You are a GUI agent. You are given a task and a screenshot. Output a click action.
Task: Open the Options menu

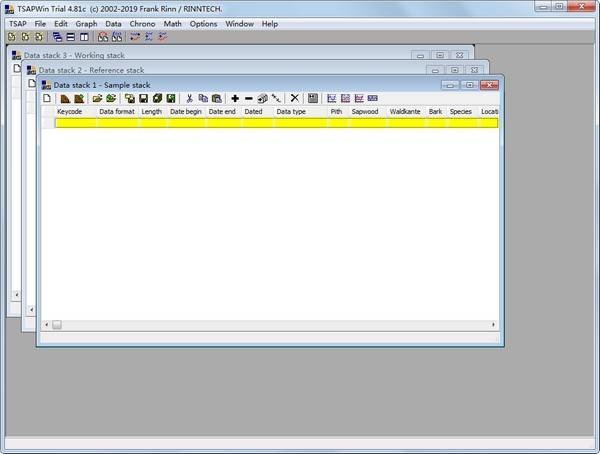(203, 23)
